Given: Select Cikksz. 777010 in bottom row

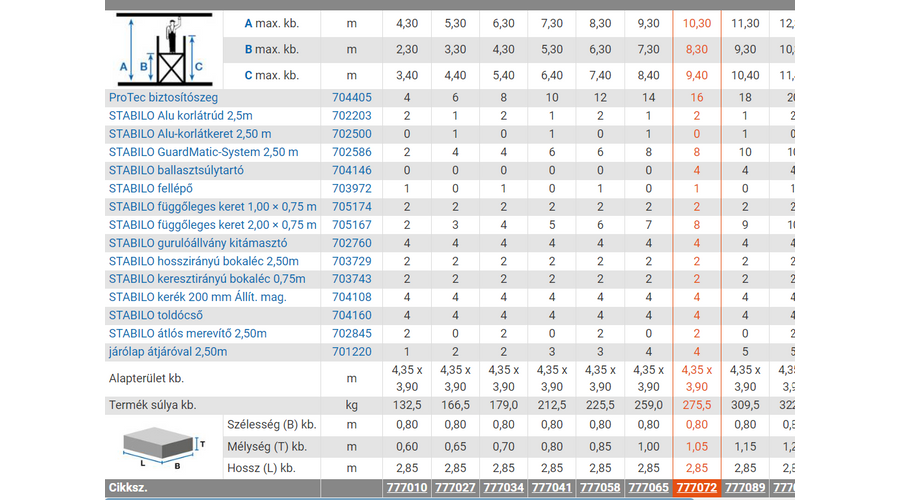Looking at the screenshot, I should (x=407, y=488).
